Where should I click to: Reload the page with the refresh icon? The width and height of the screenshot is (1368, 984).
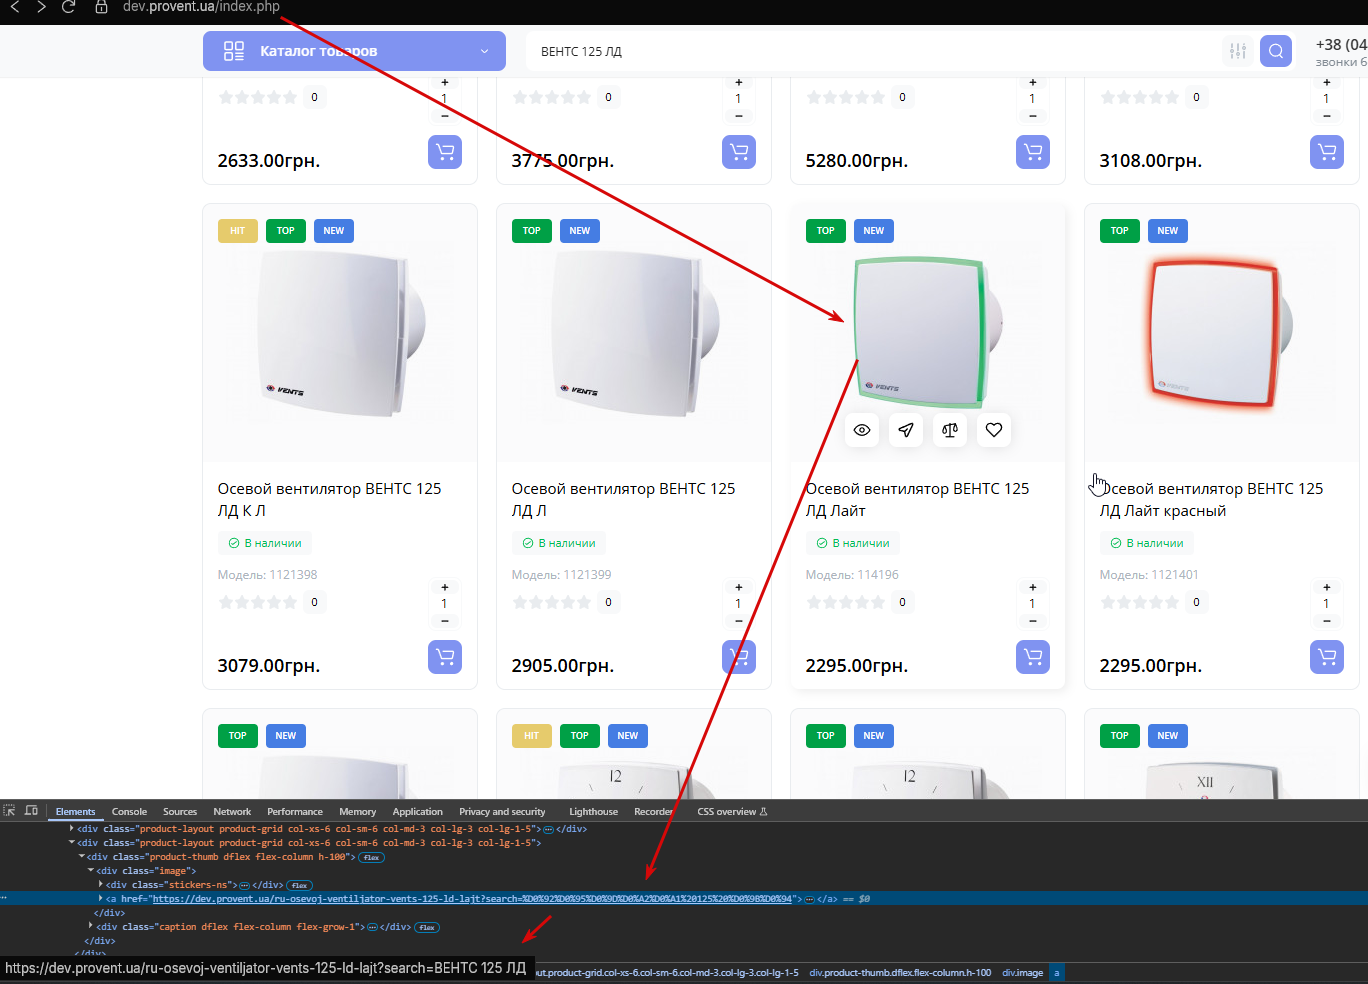(68, 7)
